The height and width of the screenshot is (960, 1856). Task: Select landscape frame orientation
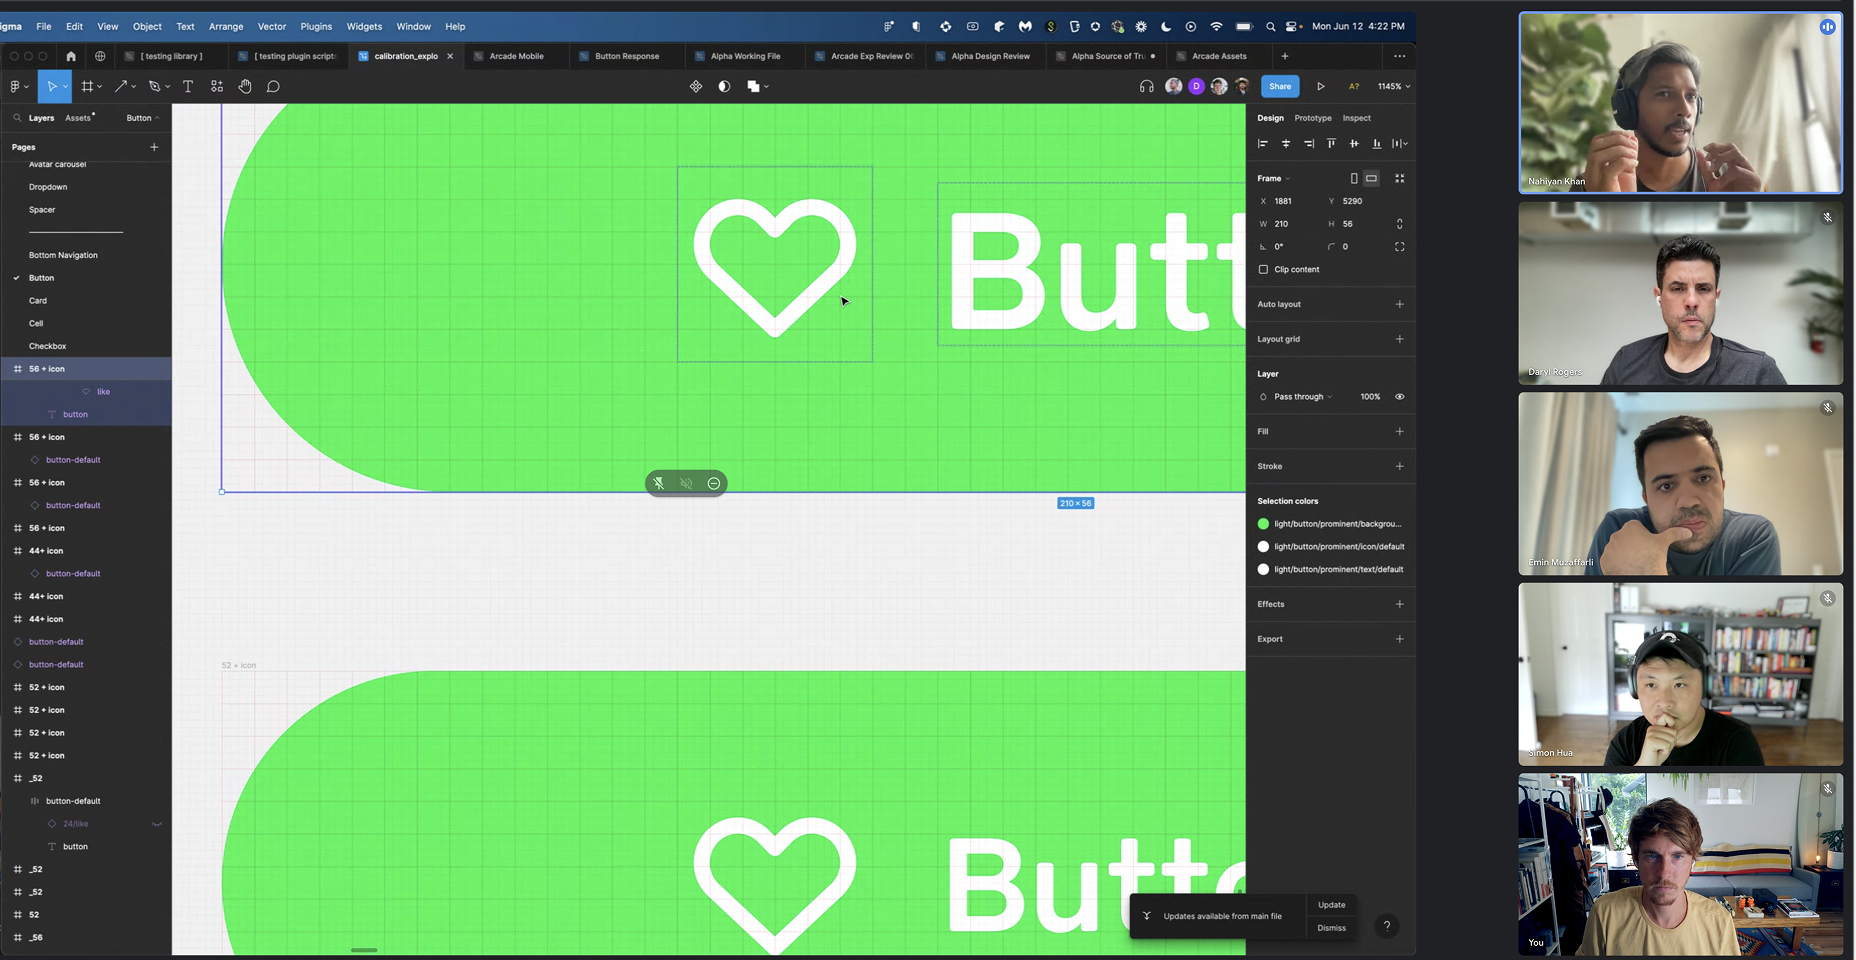tap(1372, 179)
